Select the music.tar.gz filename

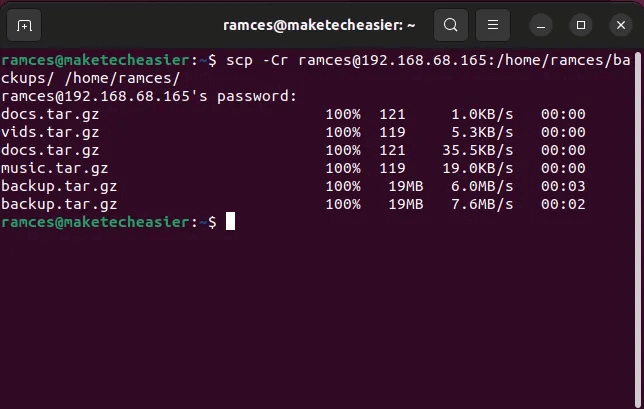55,168
